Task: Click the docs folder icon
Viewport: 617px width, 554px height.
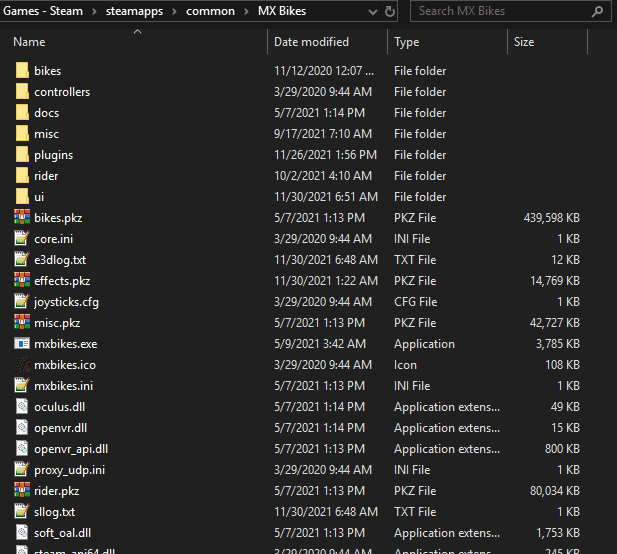Action: (22, 113)
